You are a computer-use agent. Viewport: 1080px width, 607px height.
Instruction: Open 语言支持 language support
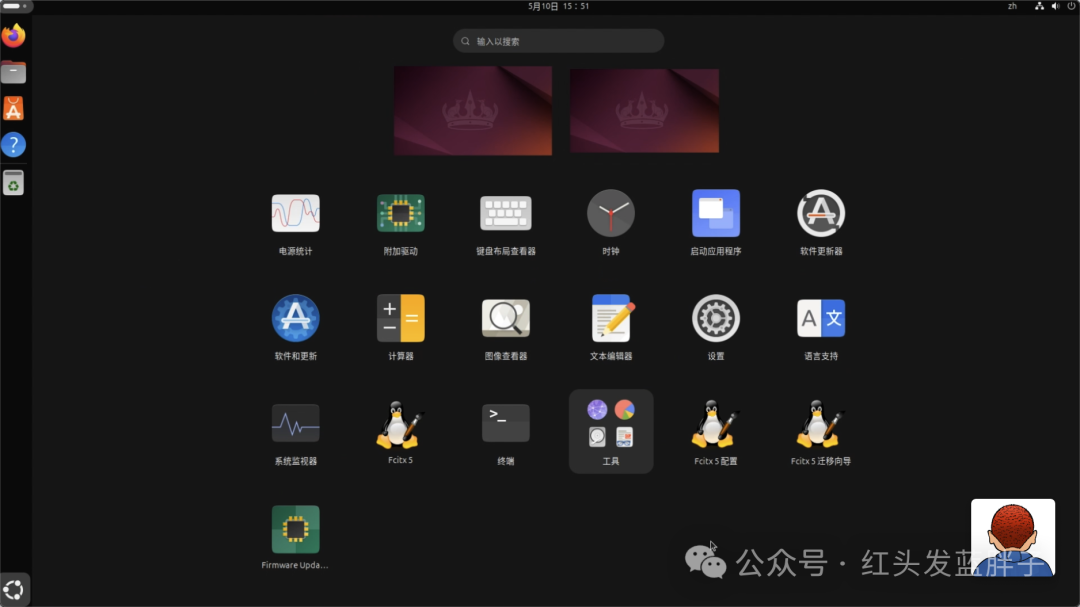(820, 317)
